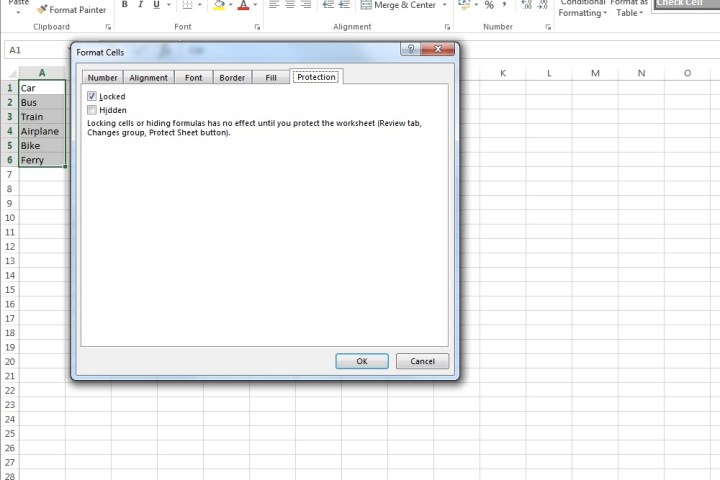Click the Percent Style icon

click(489, 5)
